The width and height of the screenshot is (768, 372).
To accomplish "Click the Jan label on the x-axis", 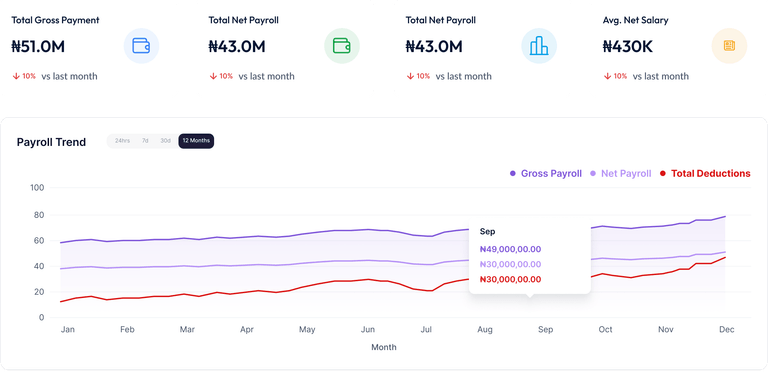I will tap(68, 329).
